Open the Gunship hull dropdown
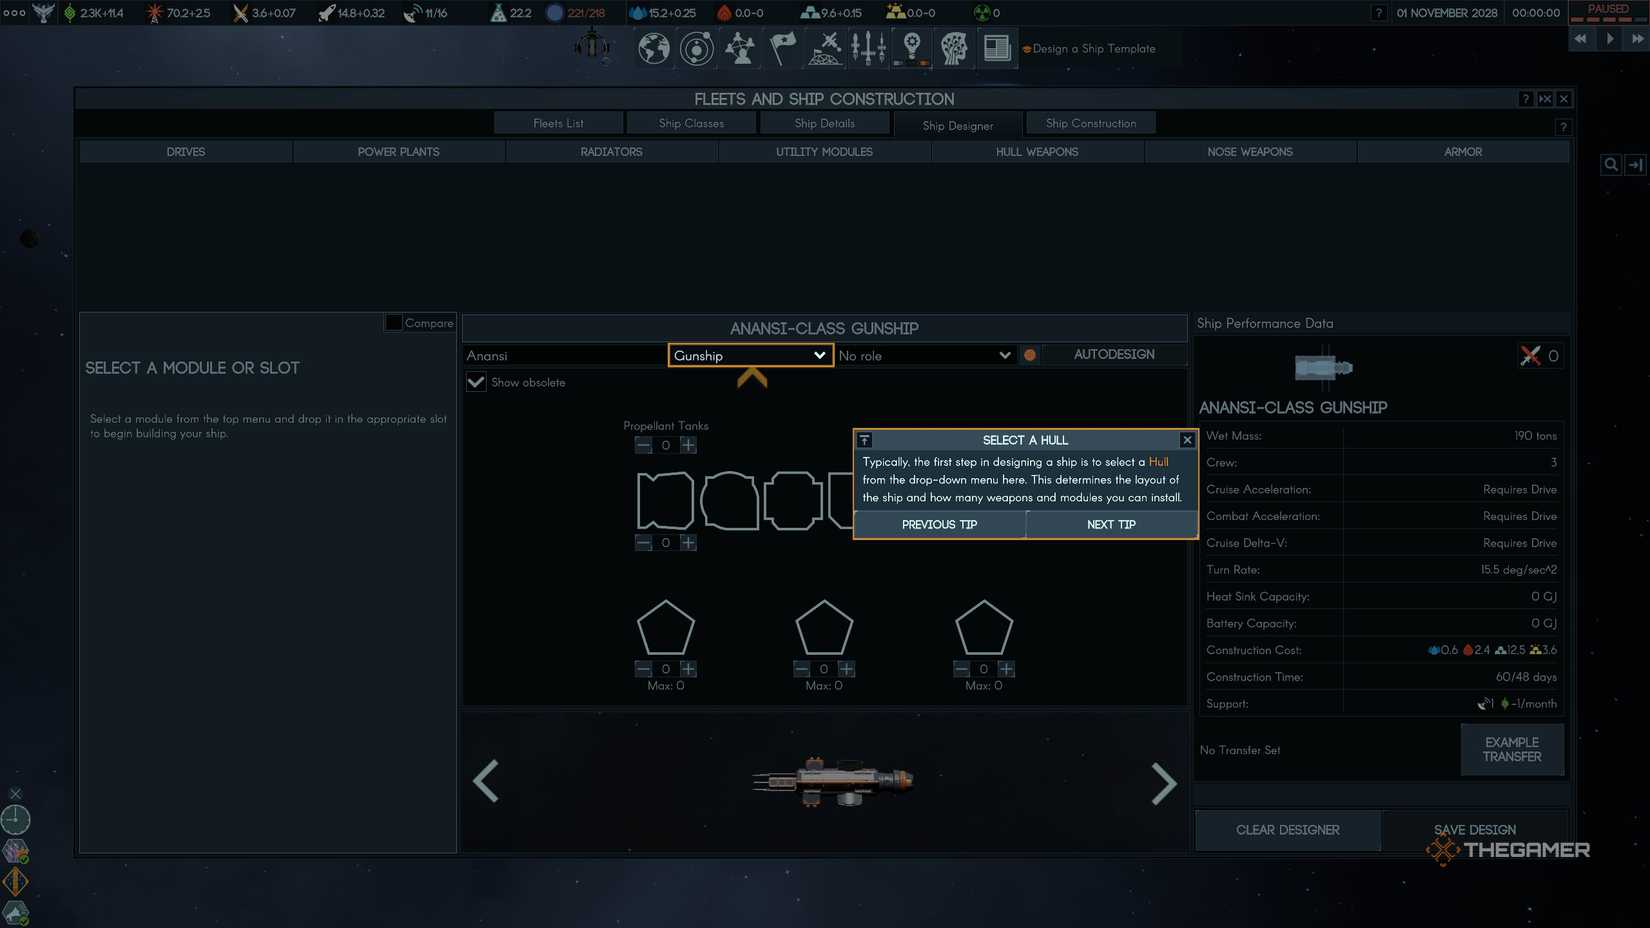 (x=749, y=355)
